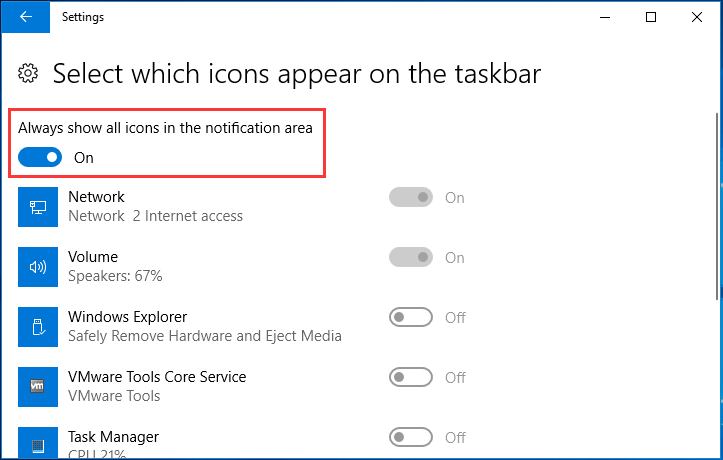The image size is (723, 460).
Task: Click the Volume speaker icon tile
Action: click(x=38, y=267)
